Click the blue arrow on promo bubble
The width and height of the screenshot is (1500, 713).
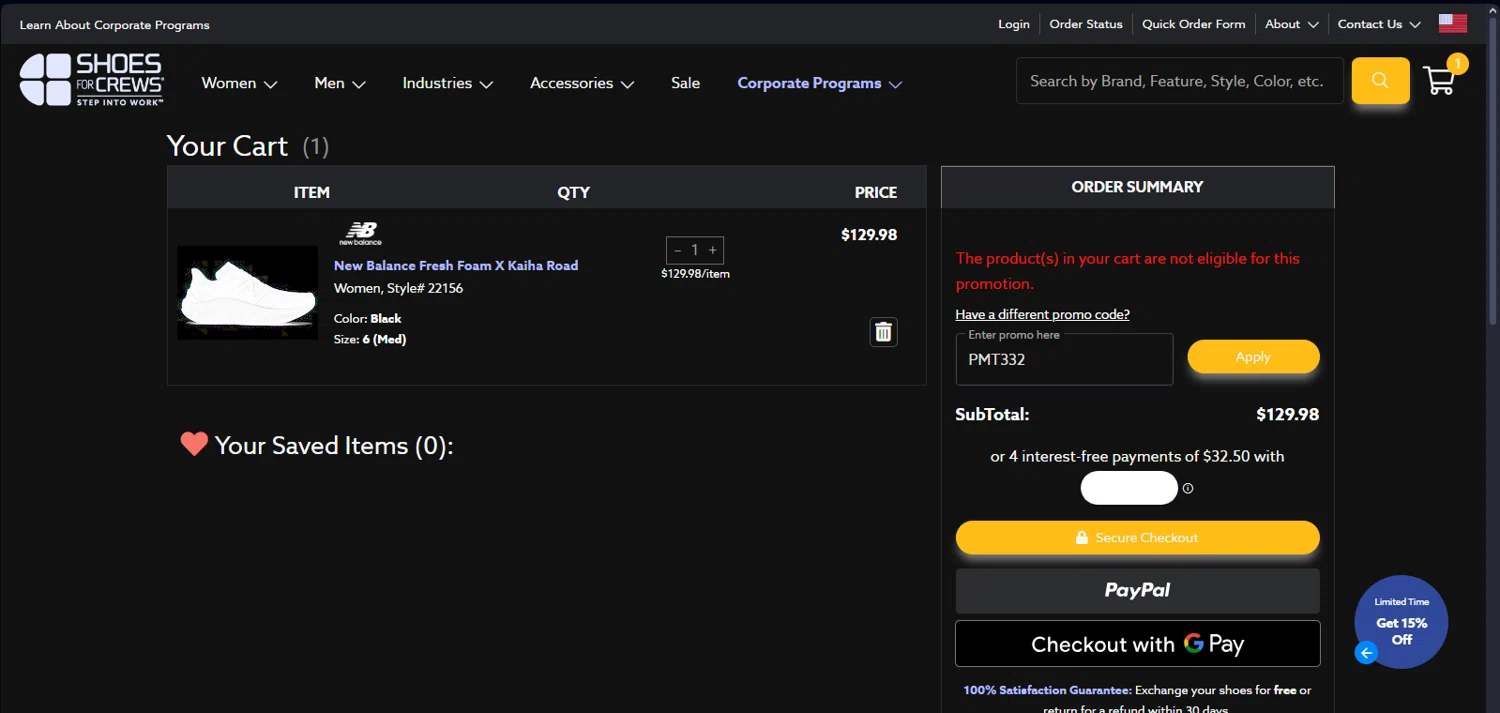pyautogui.click(x=1366, y=653)
